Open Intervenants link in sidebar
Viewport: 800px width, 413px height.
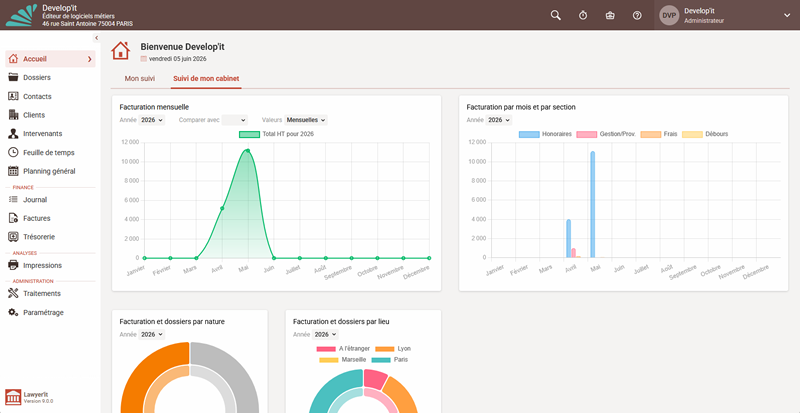[x=43, y=134]
